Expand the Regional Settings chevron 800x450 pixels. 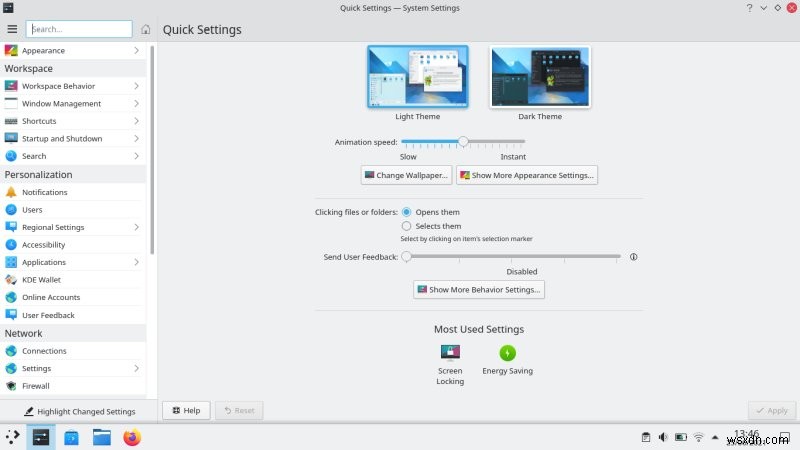pos(136,227)
